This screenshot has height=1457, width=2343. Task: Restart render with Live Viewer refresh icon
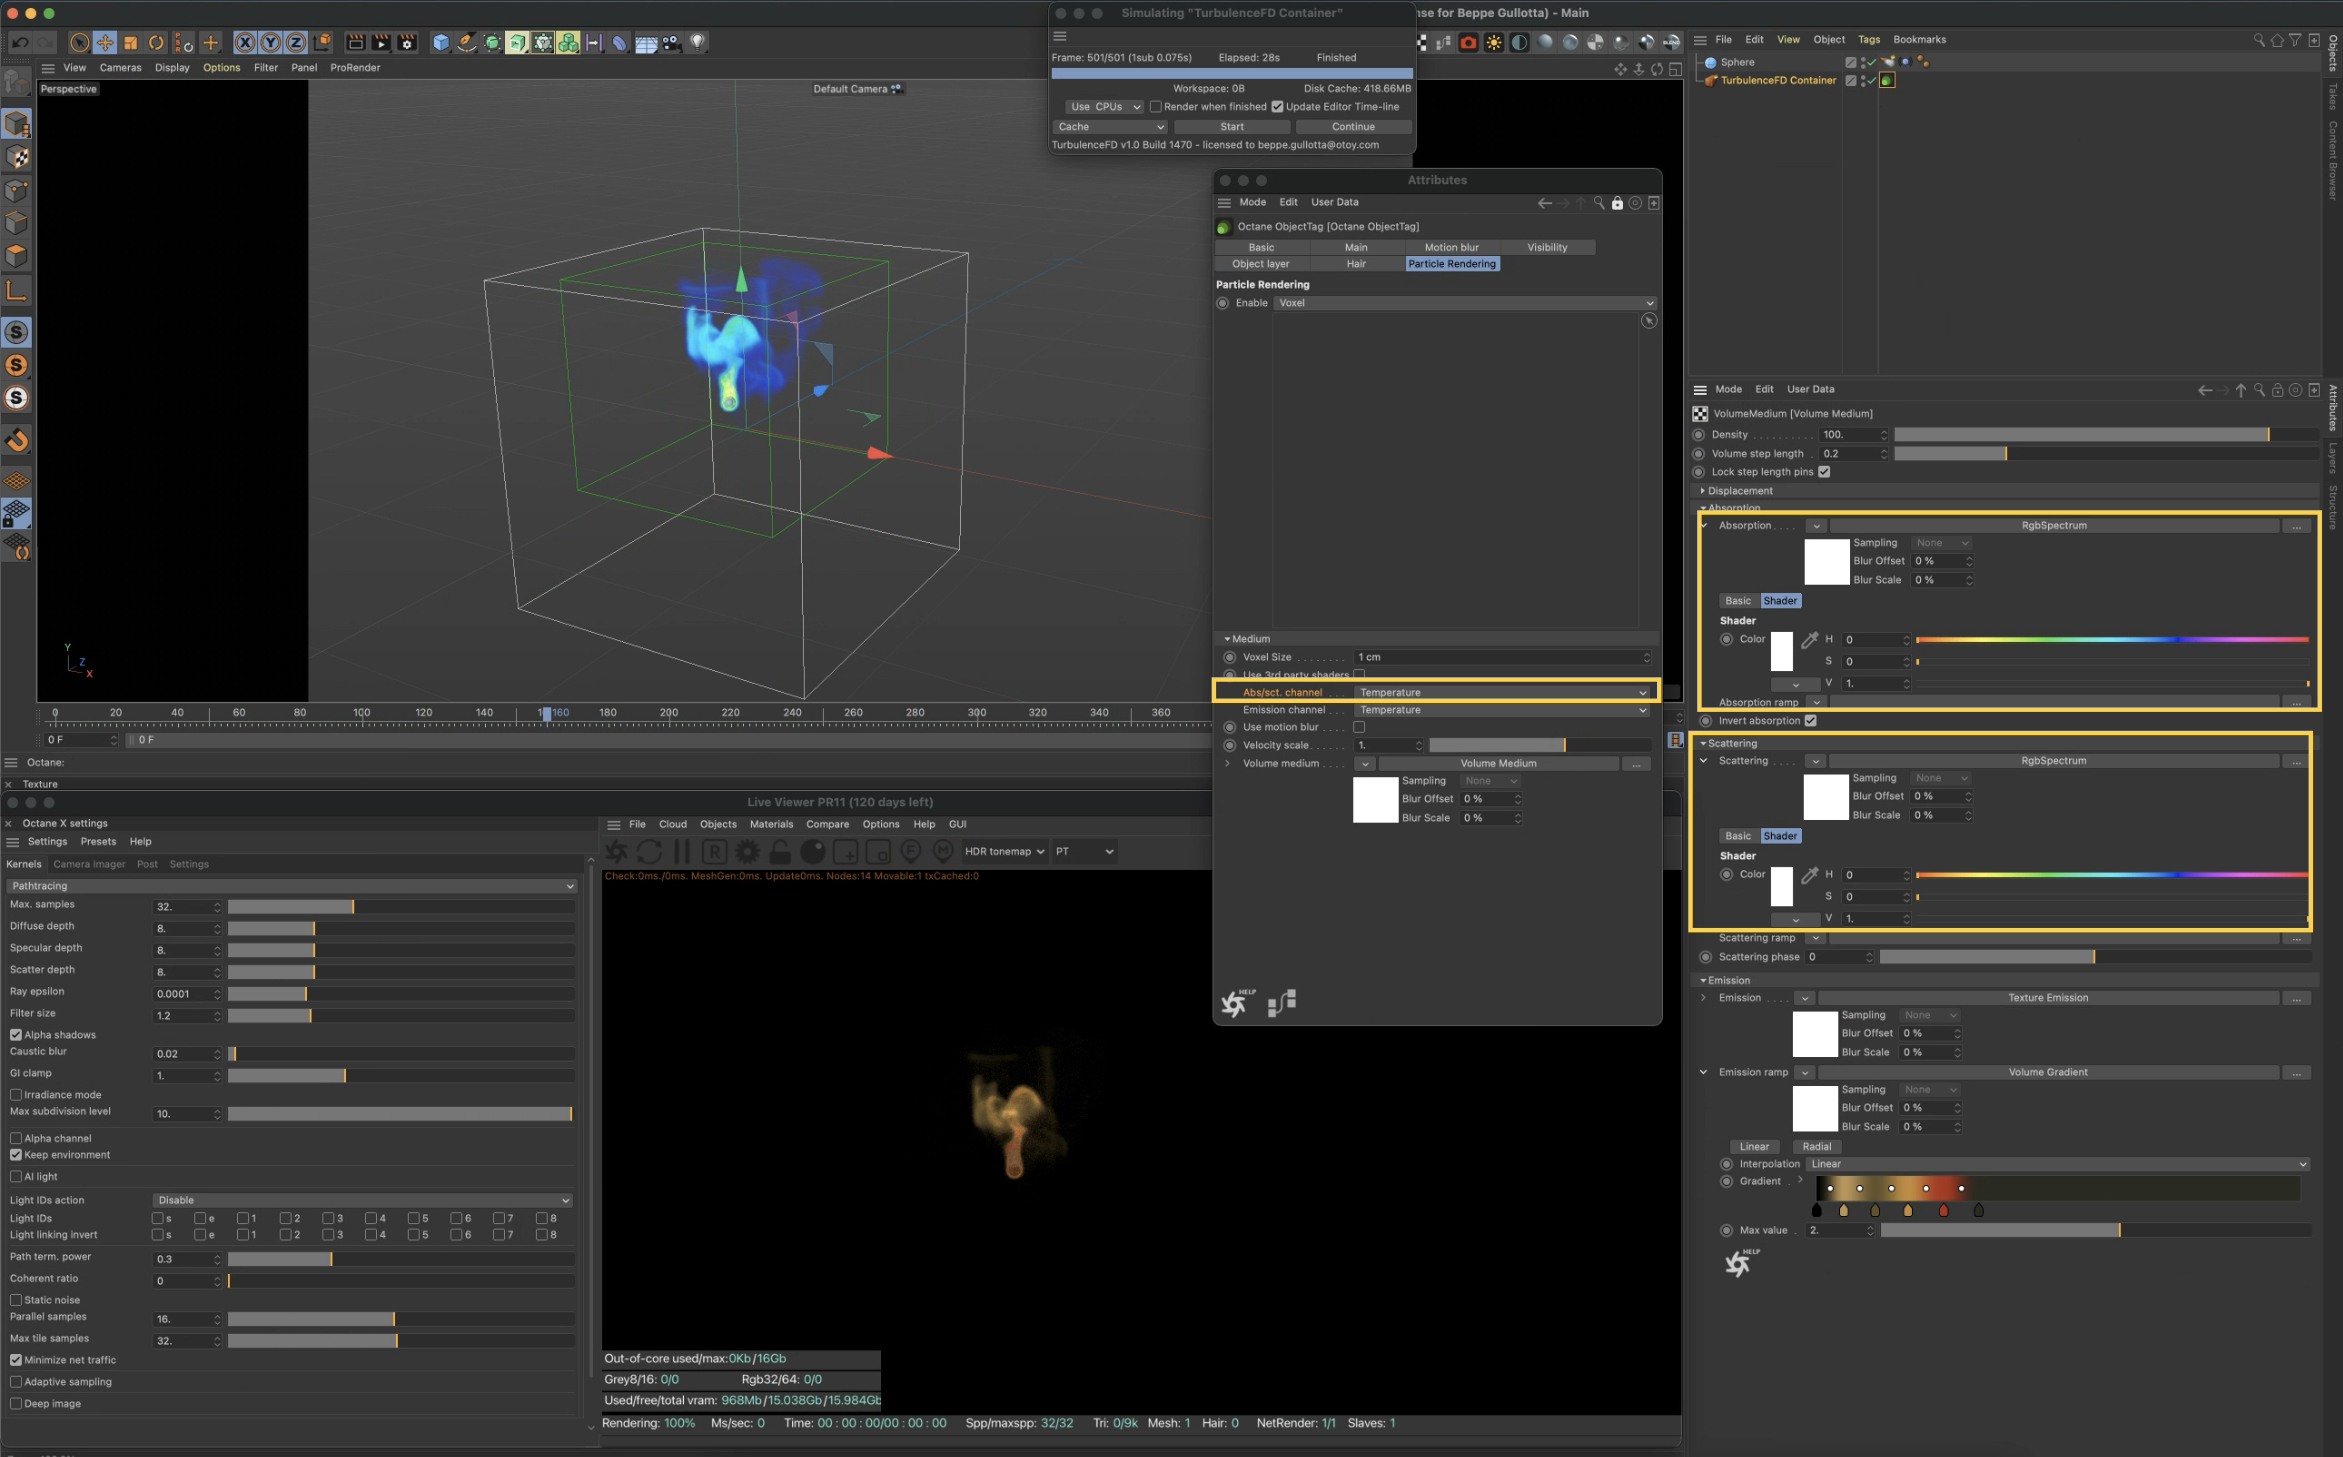click(x=649, y=851)
